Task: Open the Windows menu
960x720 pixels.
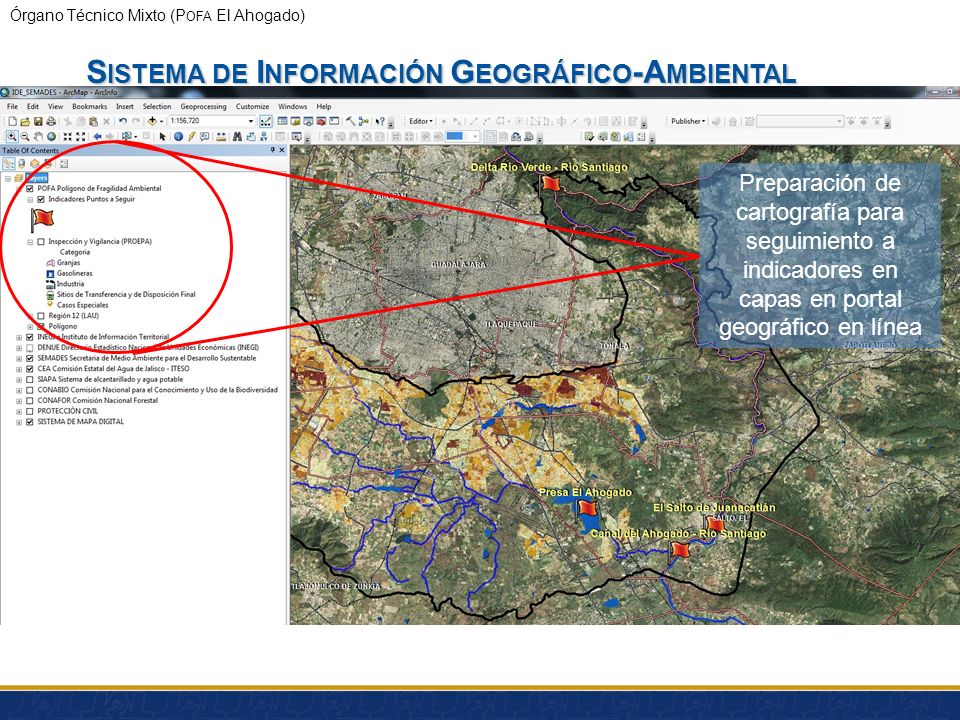Action: [x=293, y=107]
